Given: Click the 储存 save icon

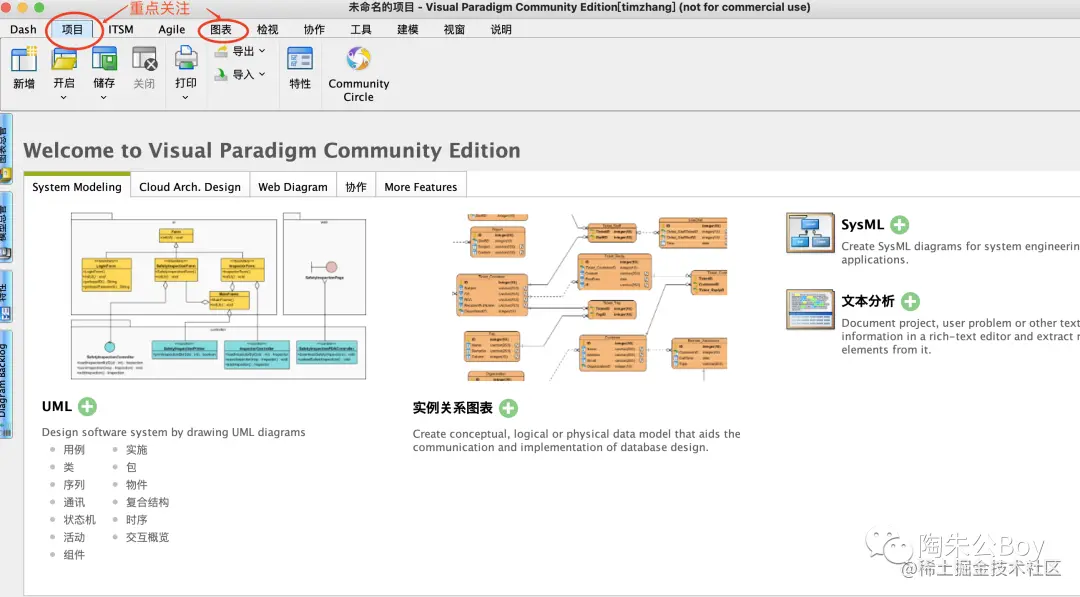Looking at the screenshot, I should [x=104, y=59].
